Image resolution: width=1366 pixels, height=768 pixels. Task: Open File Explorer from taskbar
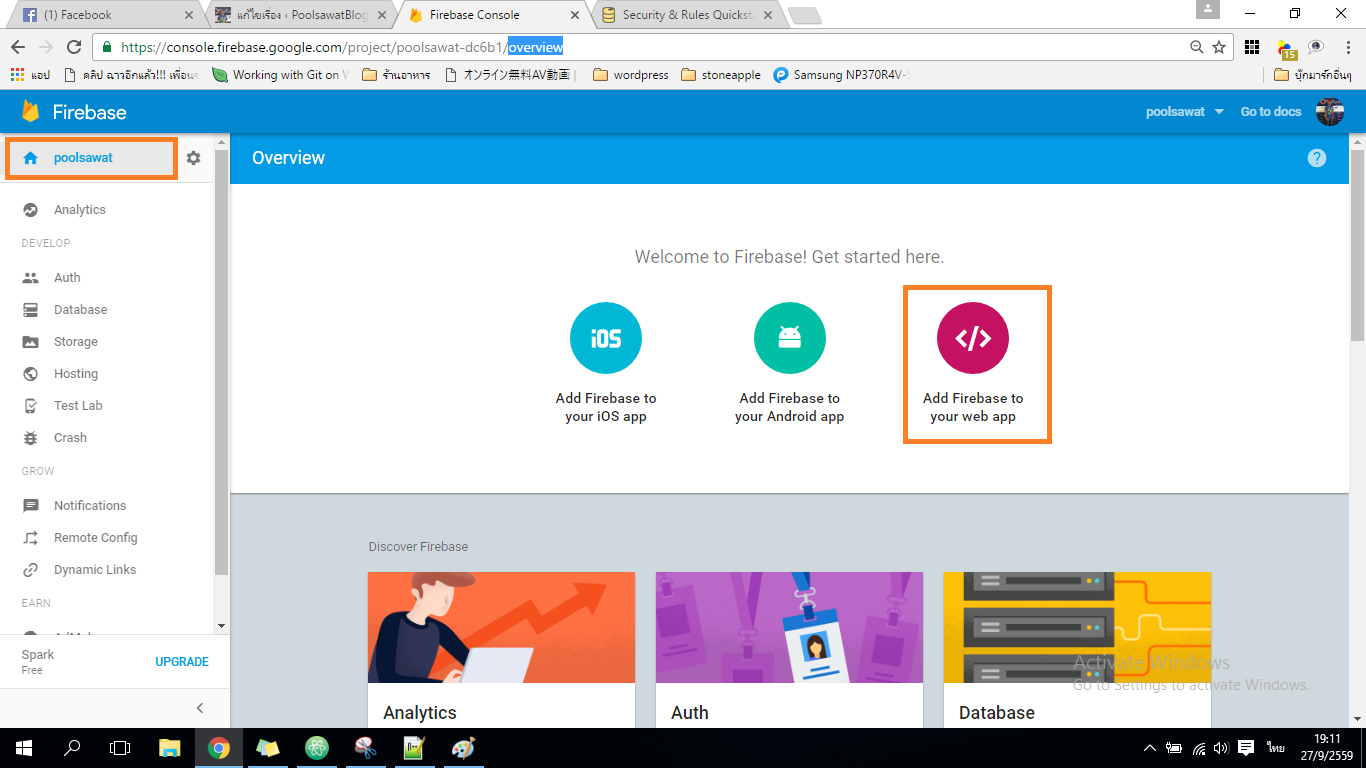pyautogui.click(x=170, y=748)
